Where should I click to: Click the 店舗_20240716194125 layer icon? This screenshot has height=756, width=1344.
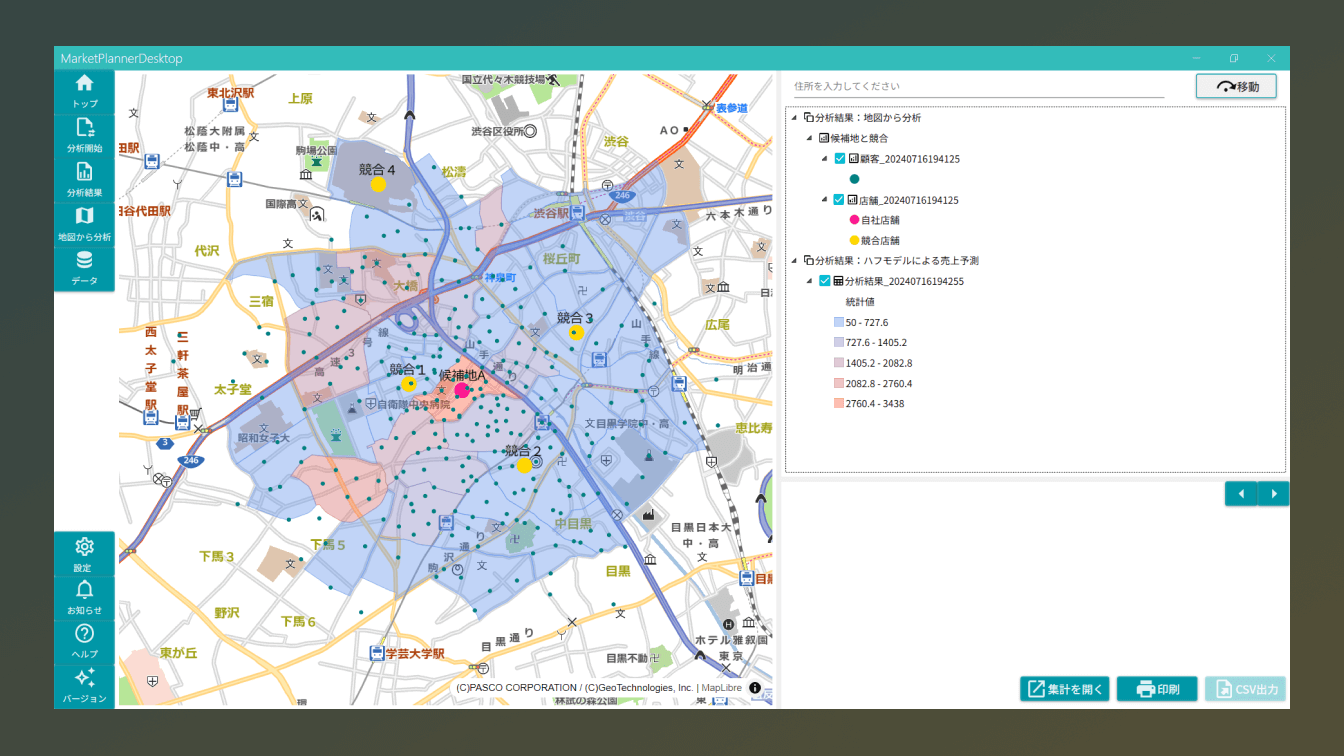[854, 200]
